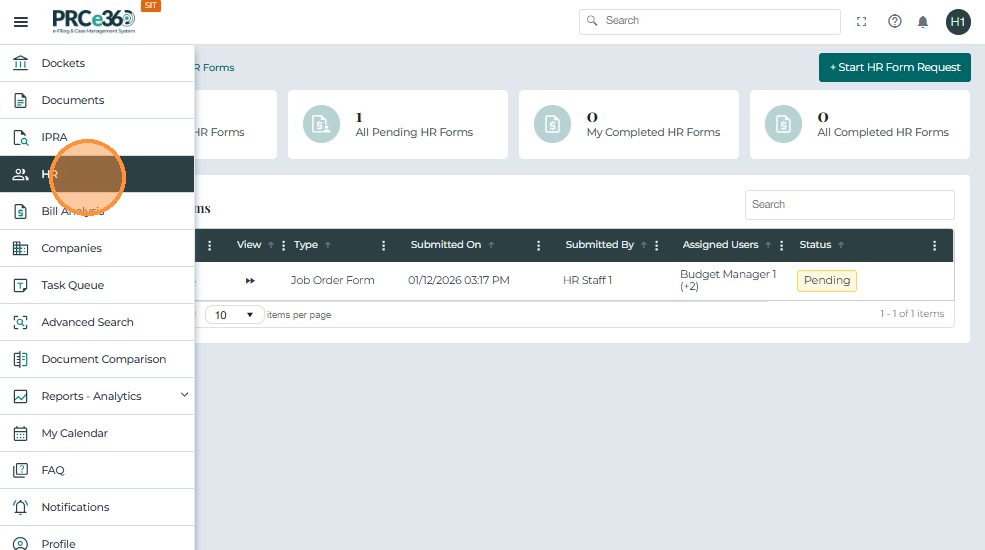Click the HR Forms breadcrumb link
The height and width of the screenshot is (550, 985).
click(x=214, y=67)
